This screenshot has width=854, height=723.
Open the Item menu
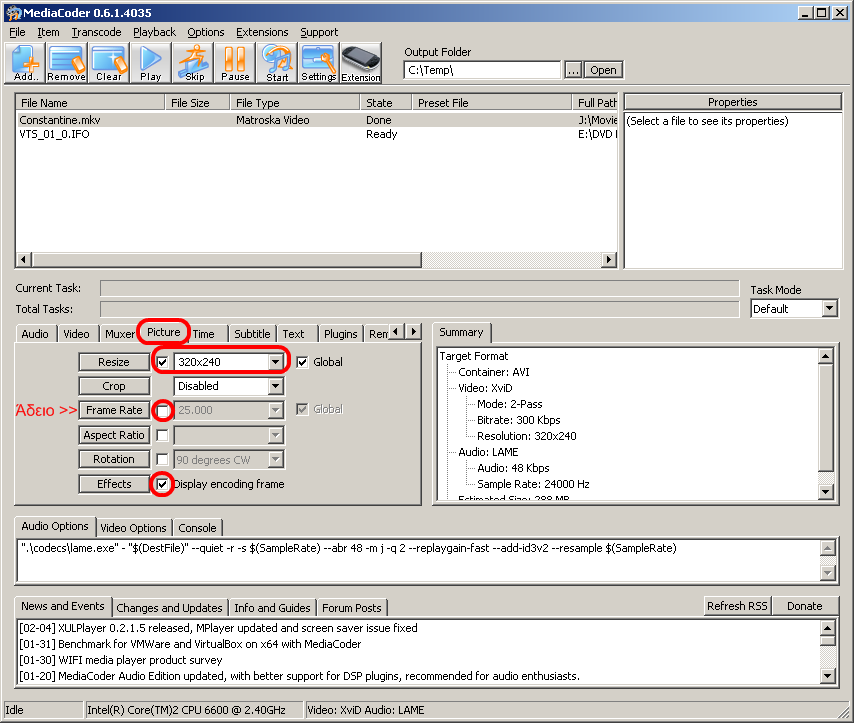pos(48,32)
